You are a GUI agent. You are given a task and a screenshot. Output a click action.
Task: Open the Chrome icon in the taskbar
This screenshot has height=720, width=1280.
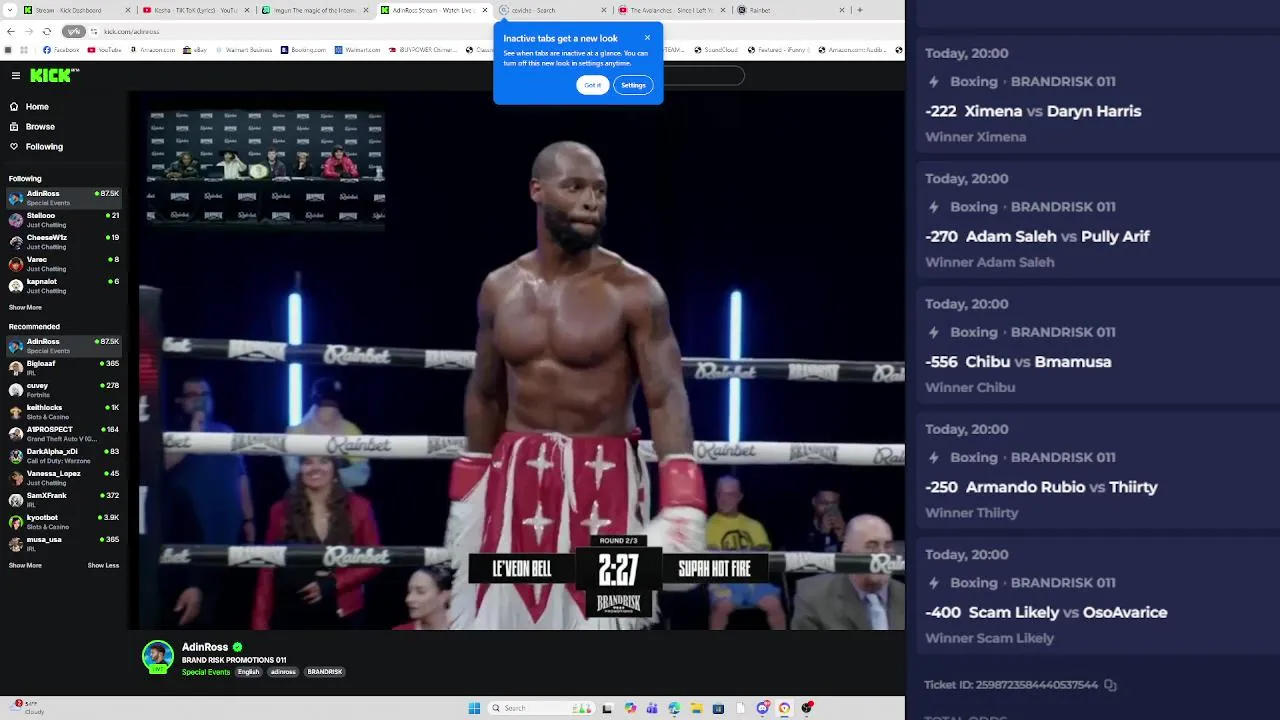click(x=785, y=708)
